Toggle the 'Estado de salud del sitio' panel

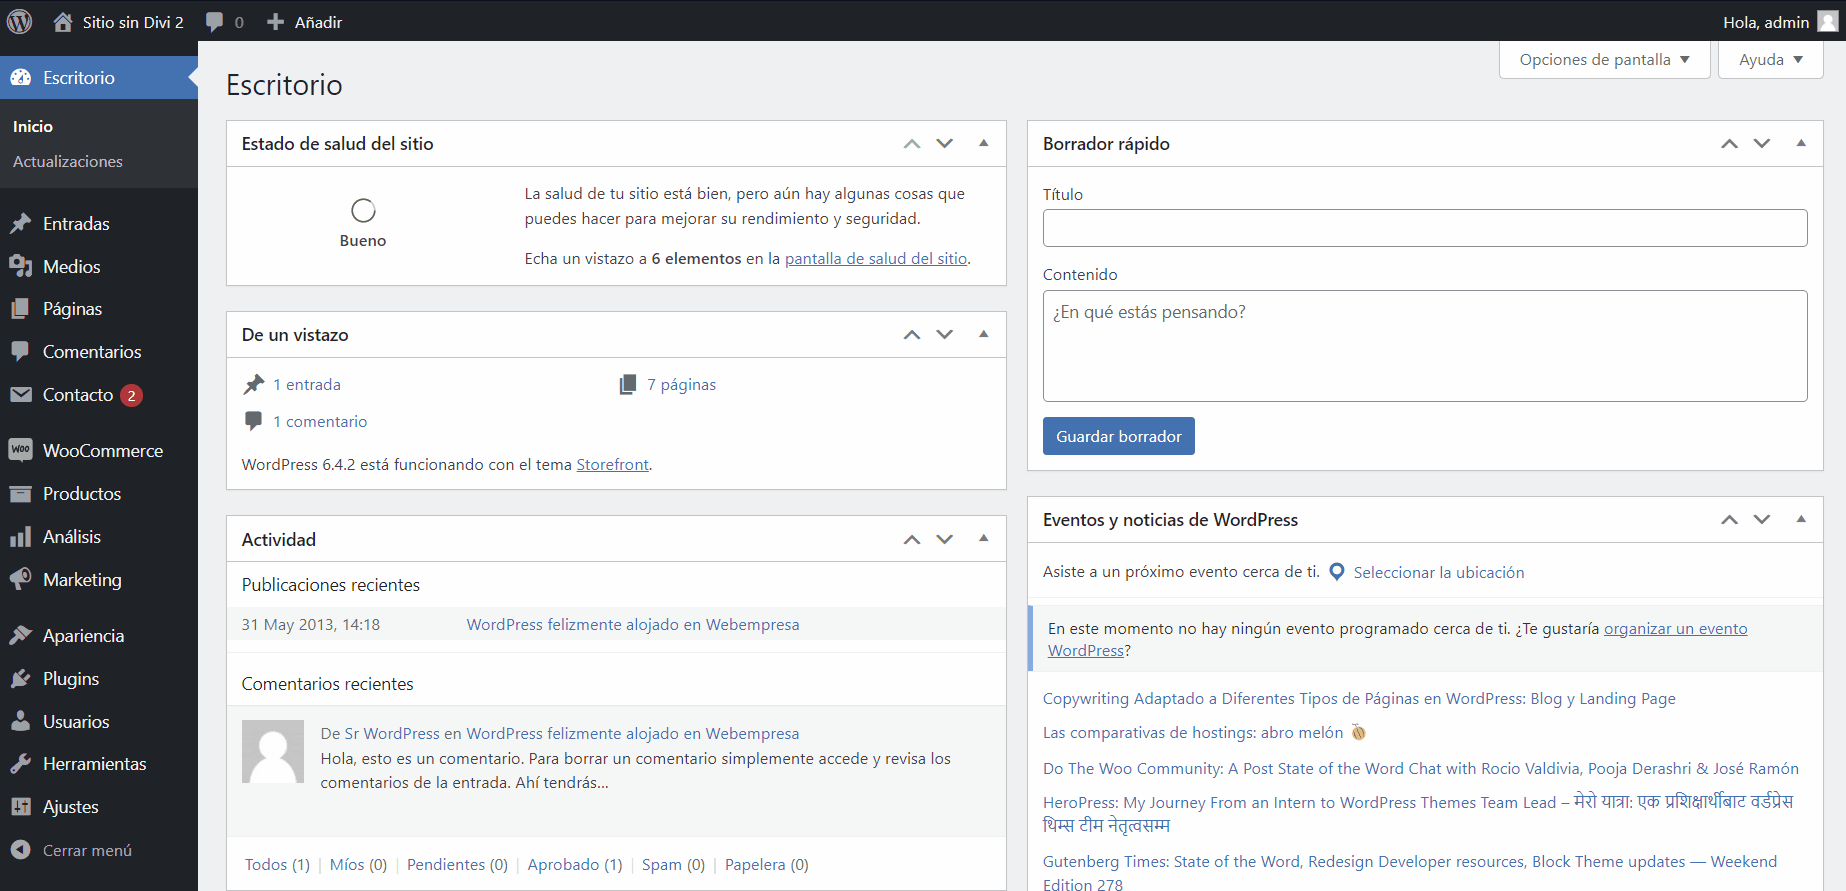983,143
